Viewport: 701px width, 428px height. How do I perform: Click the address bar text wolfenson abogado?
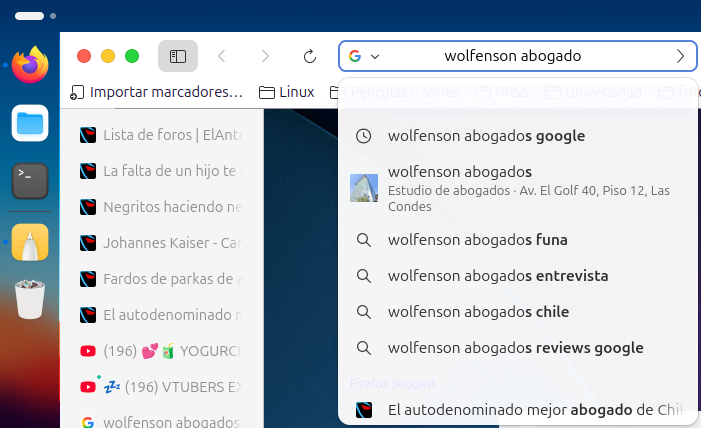(x=512, y=56)
